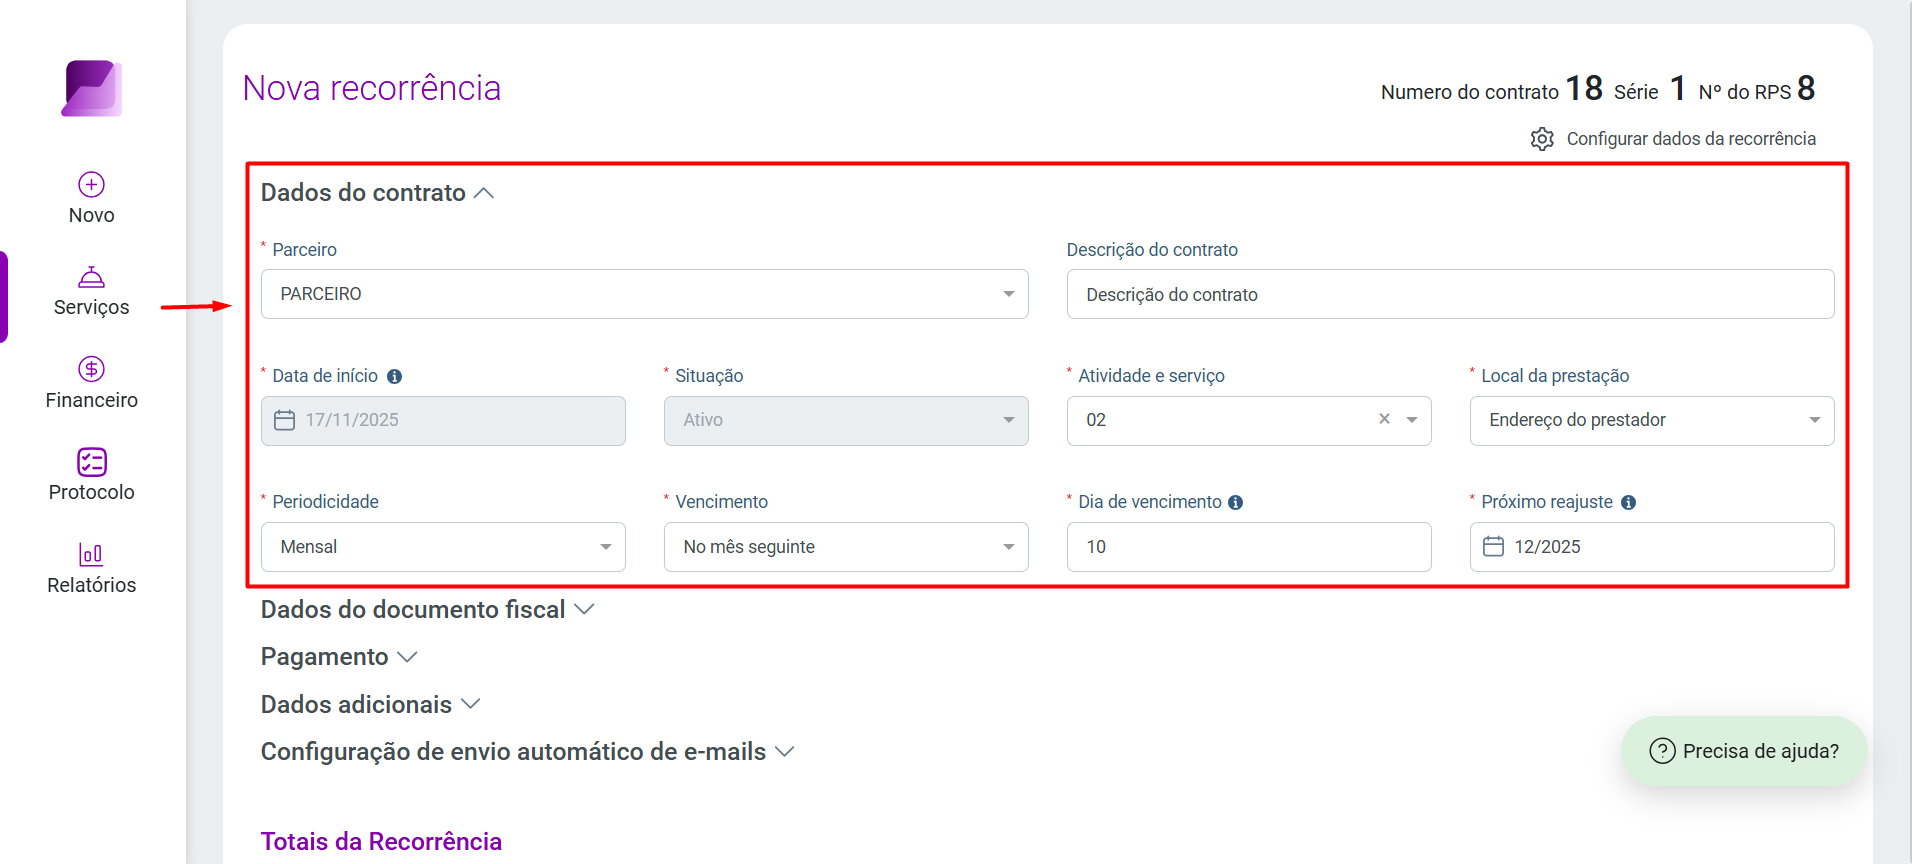This screenshot has height=864, width=1912.
Task: Open the Relatórios chart icon
Action: 92,554
